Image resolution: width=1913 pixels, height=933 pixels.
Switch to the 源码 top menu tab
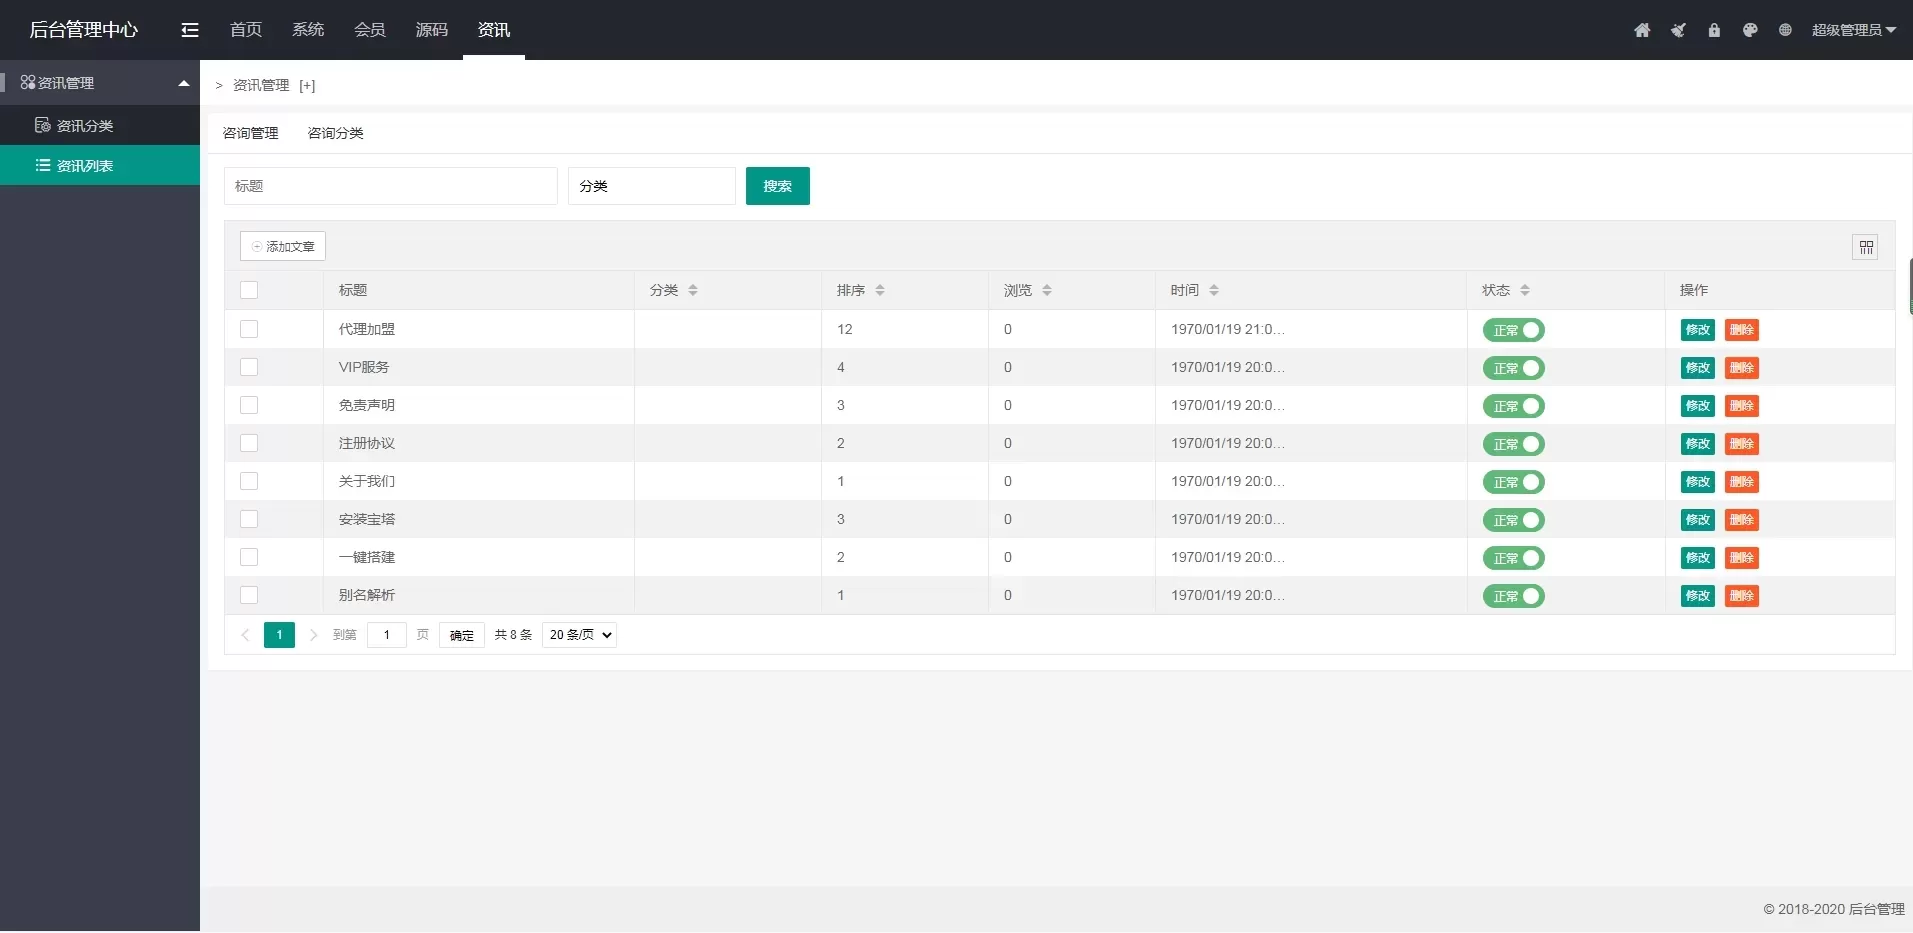[x=431, y=30]
